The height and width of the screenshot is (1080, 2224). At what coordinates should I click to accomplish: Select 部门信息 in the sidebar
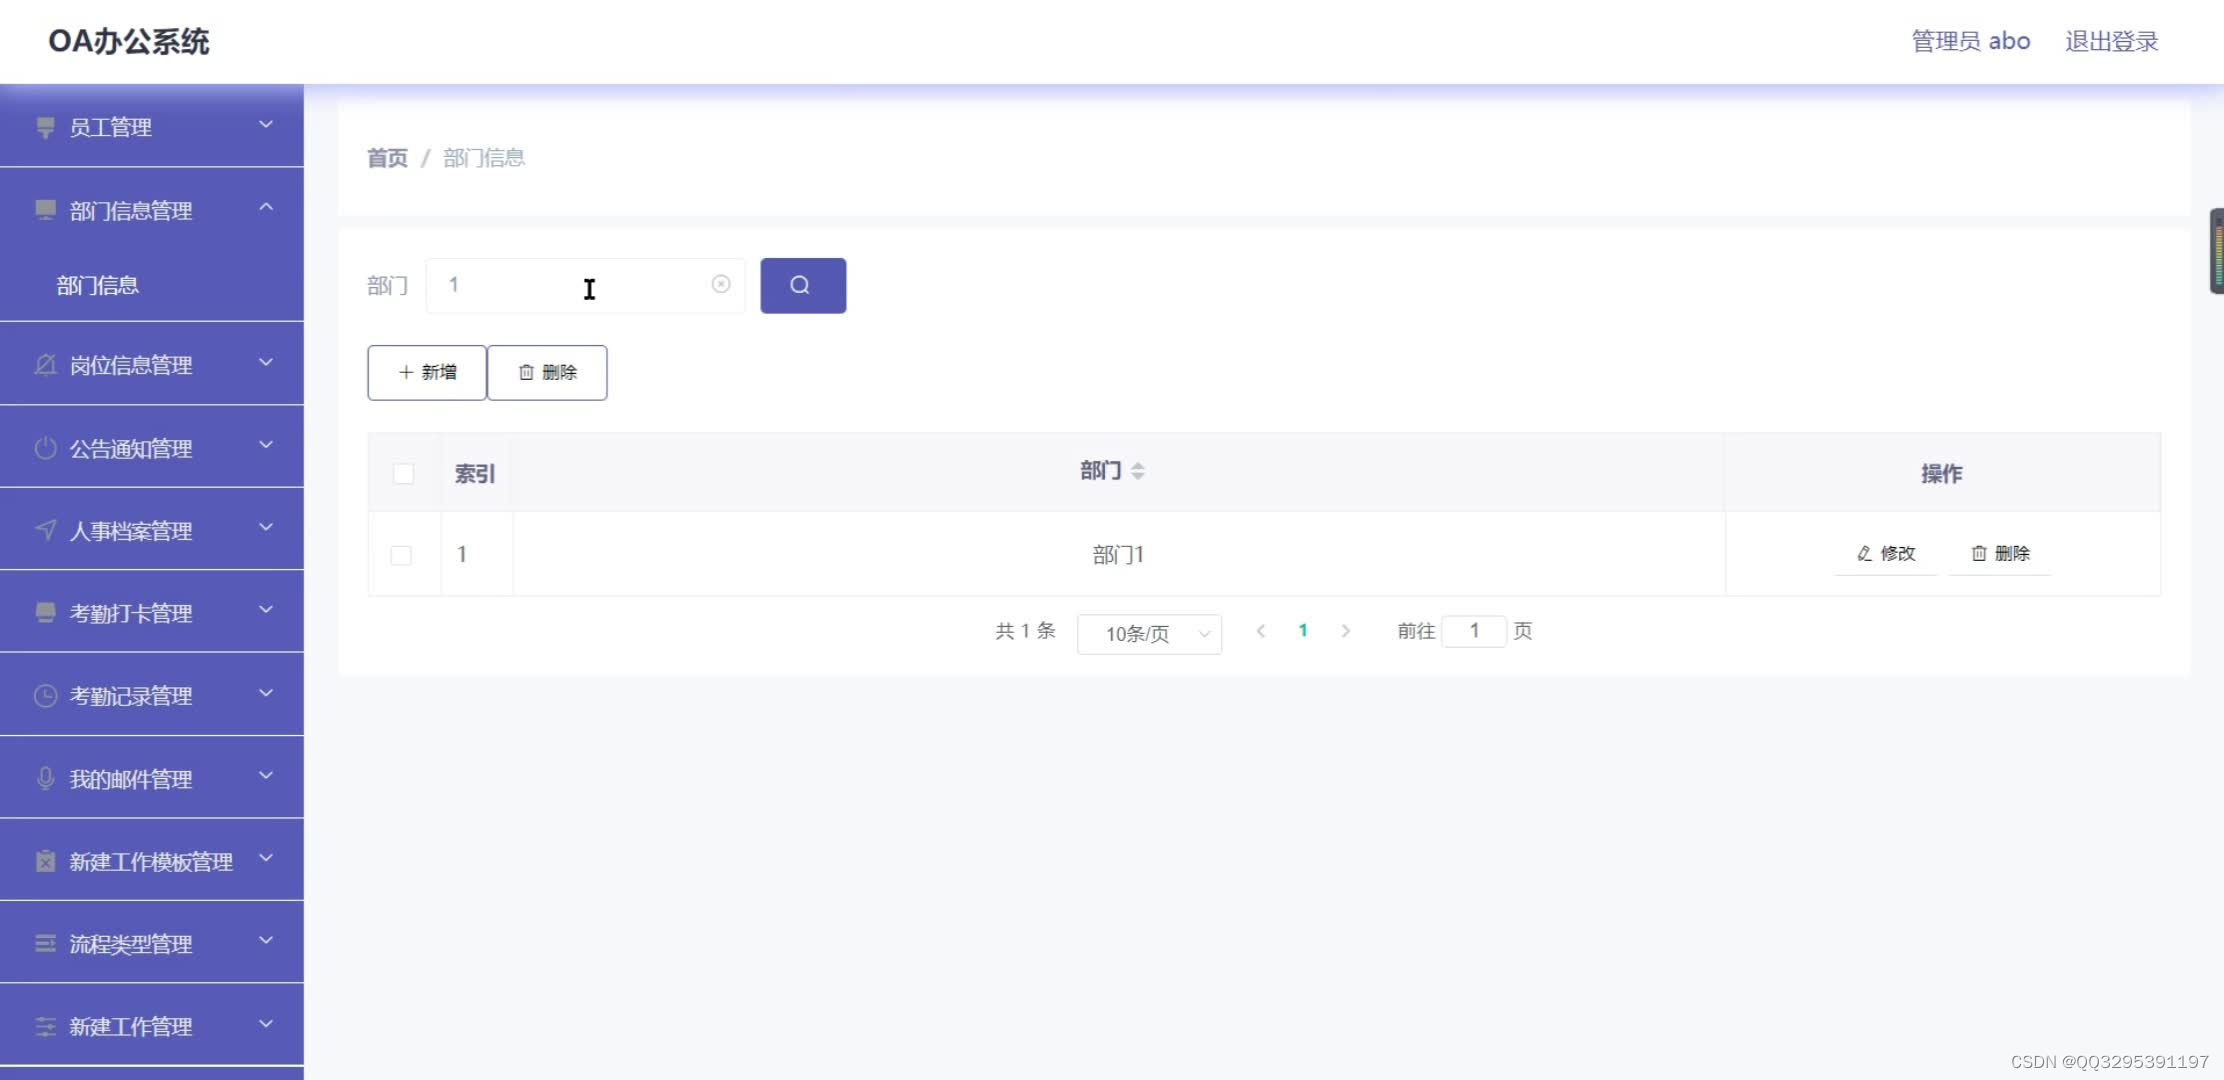(98, 285)
